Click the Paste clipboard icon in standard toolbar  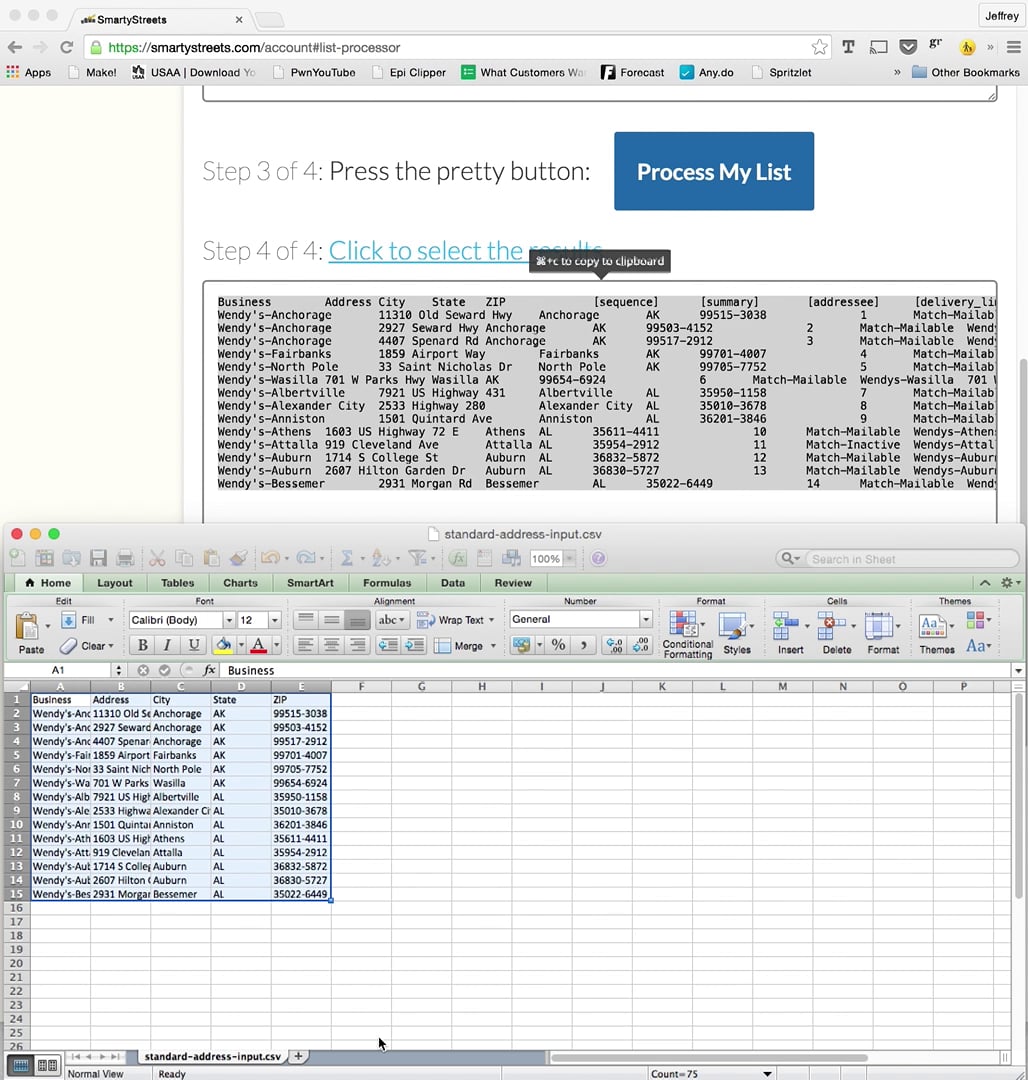pyautogui.click(x=211, y=558)
